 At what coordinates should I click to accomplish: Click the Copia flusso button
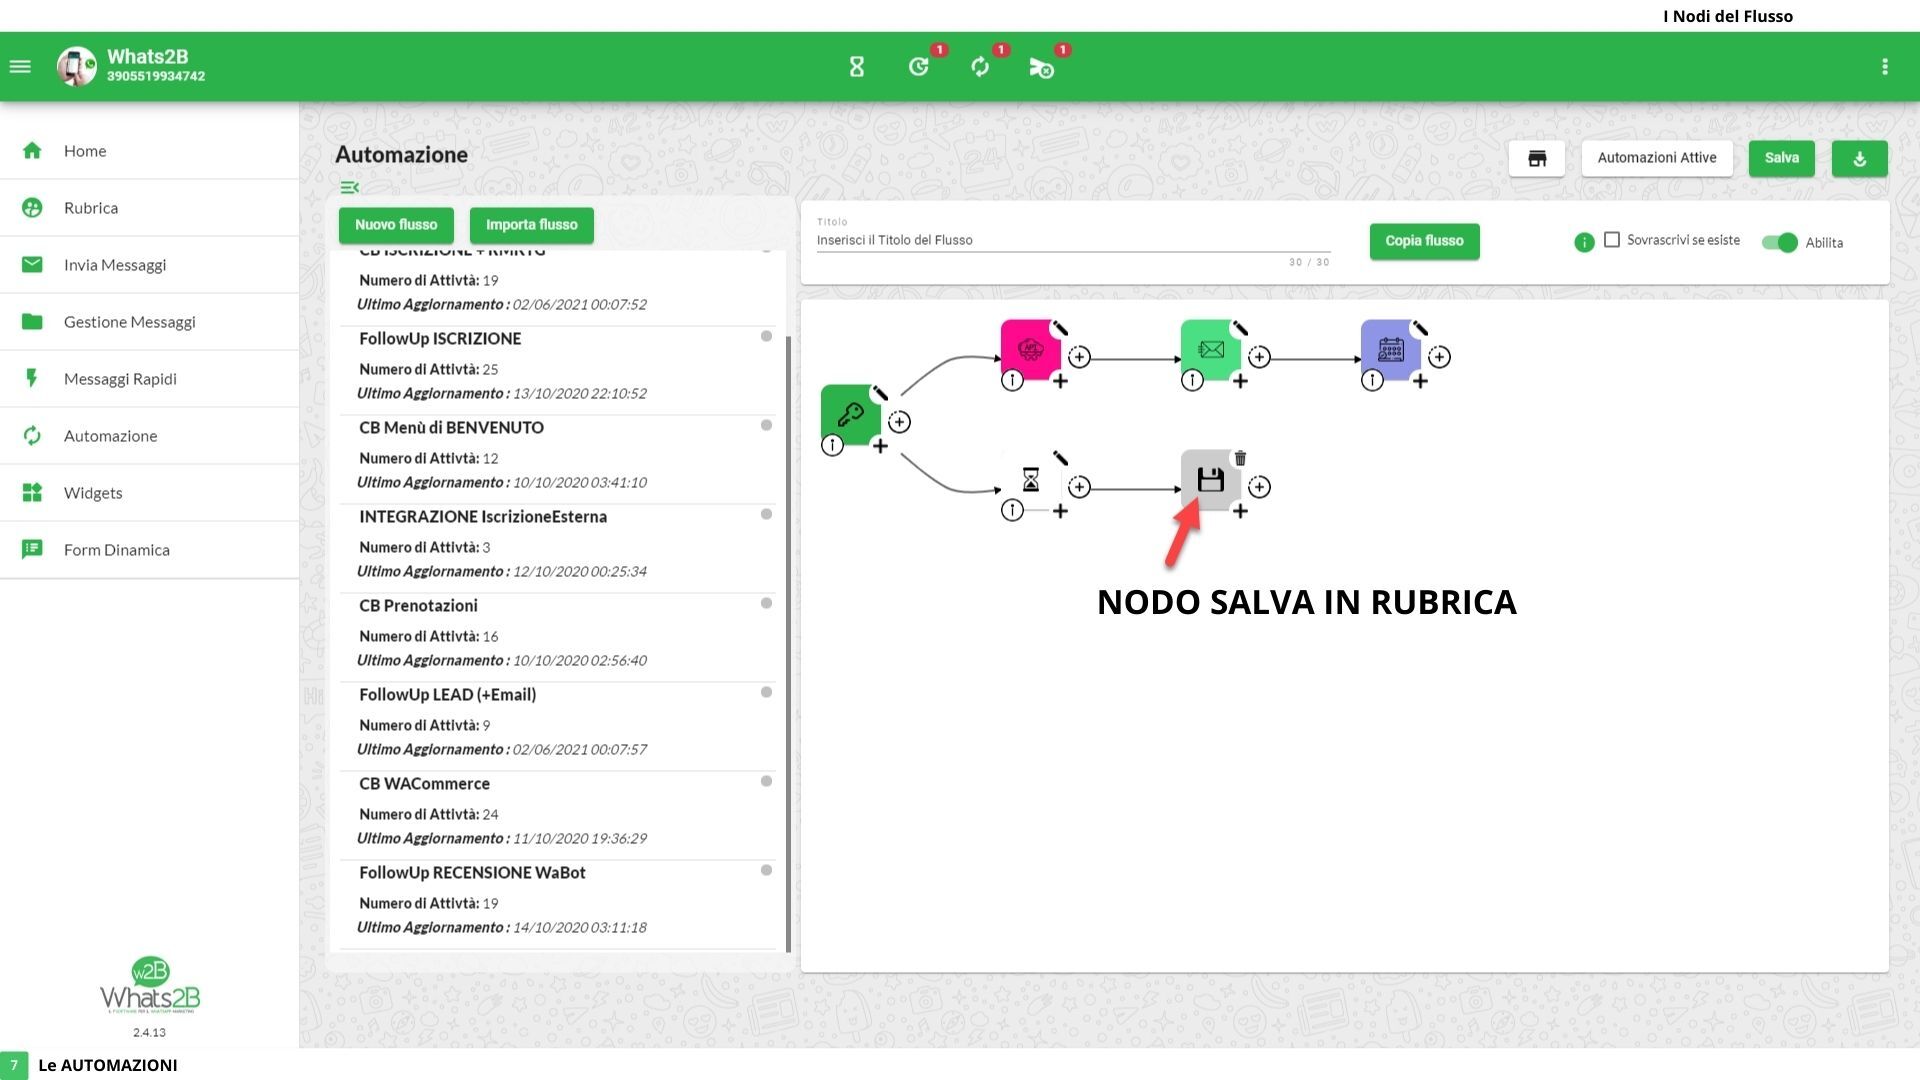[x=1424, y=241]
